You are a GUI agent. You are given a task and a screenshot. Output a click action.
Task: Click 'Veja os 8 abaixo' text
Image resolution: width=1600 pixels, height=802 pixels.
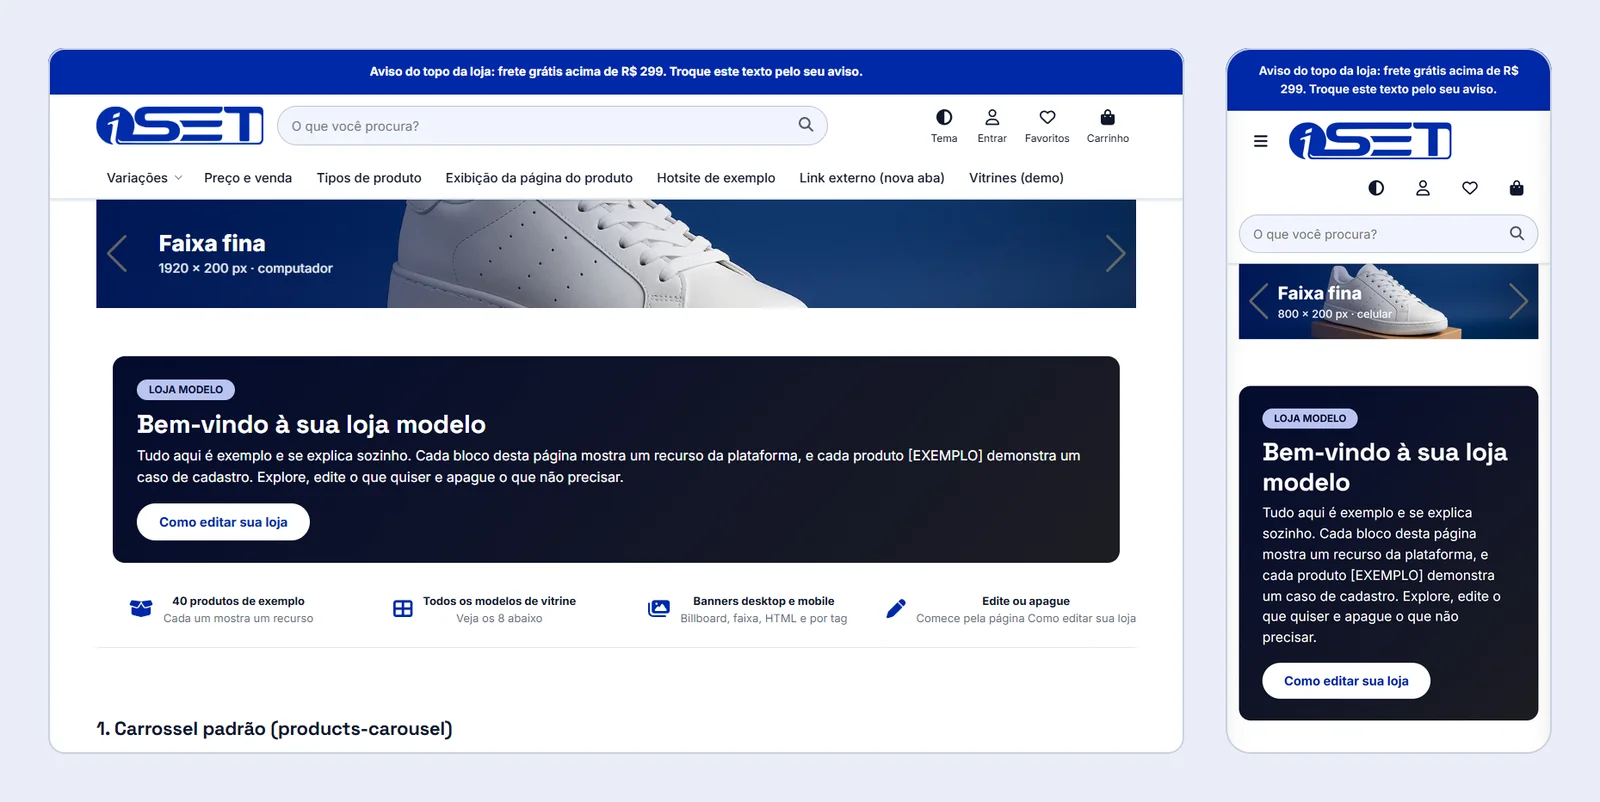[x=499, y=619]
